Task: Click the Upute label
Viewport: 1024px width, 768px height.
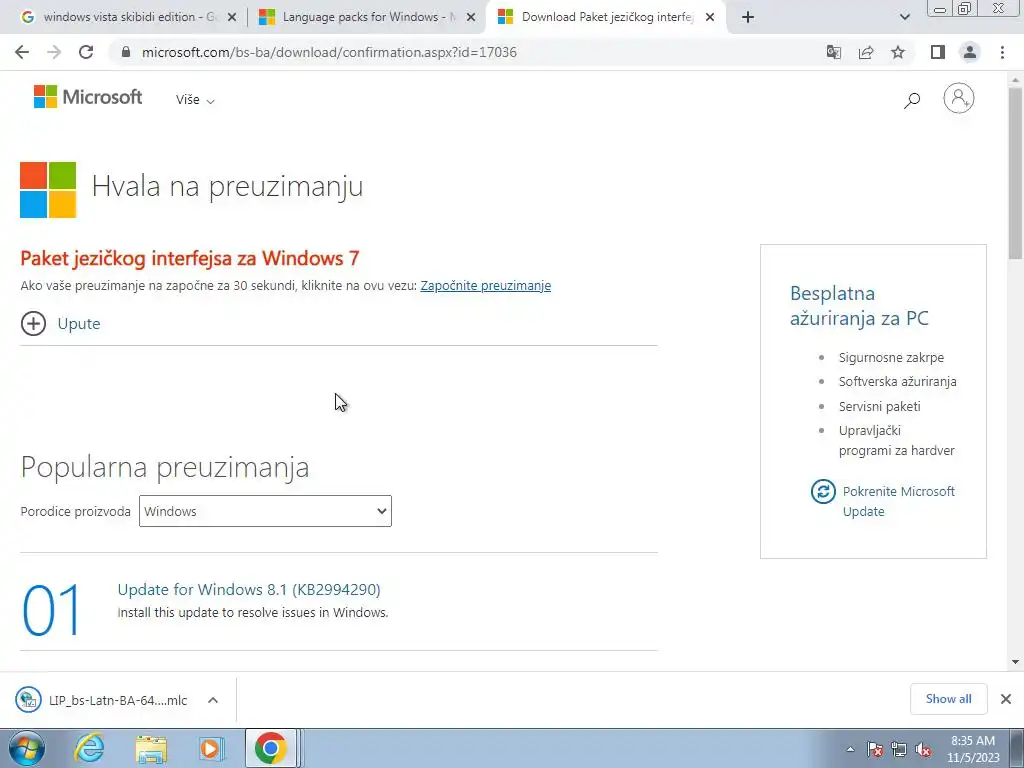Action: (x=79, y=323)
